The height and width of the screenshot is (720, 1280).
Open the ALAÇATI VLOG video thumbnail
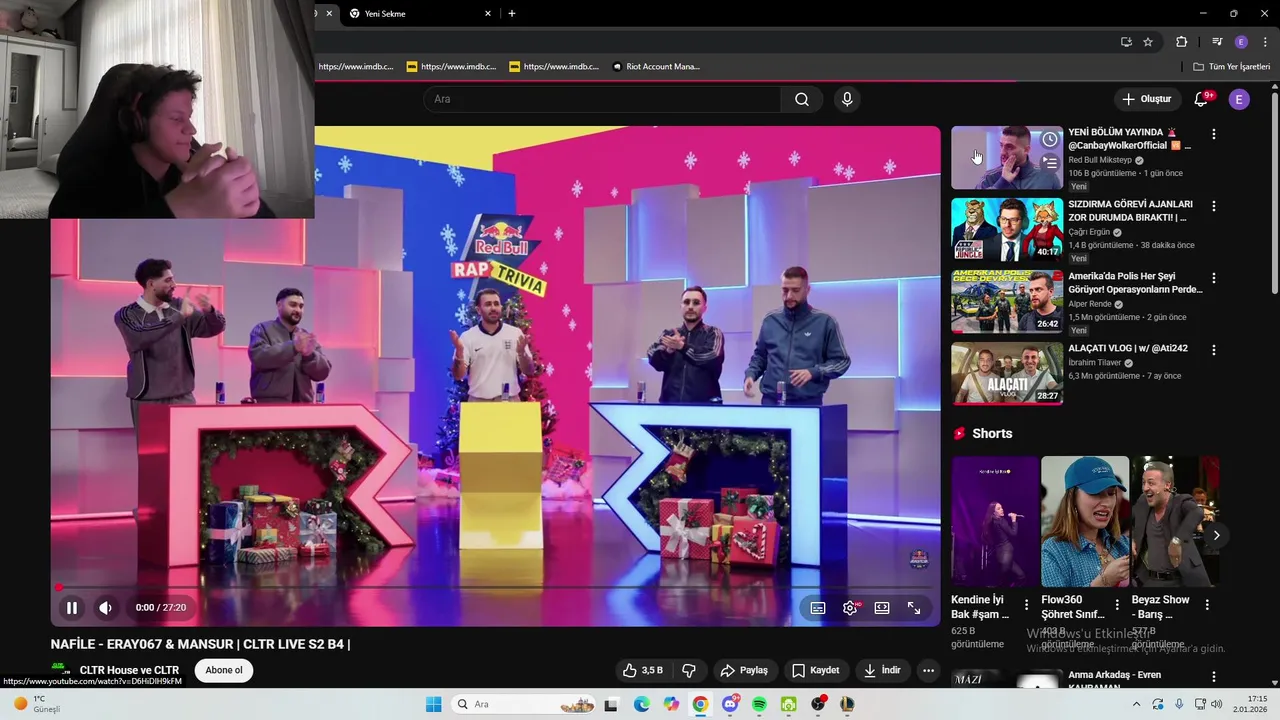point(1007,373)
